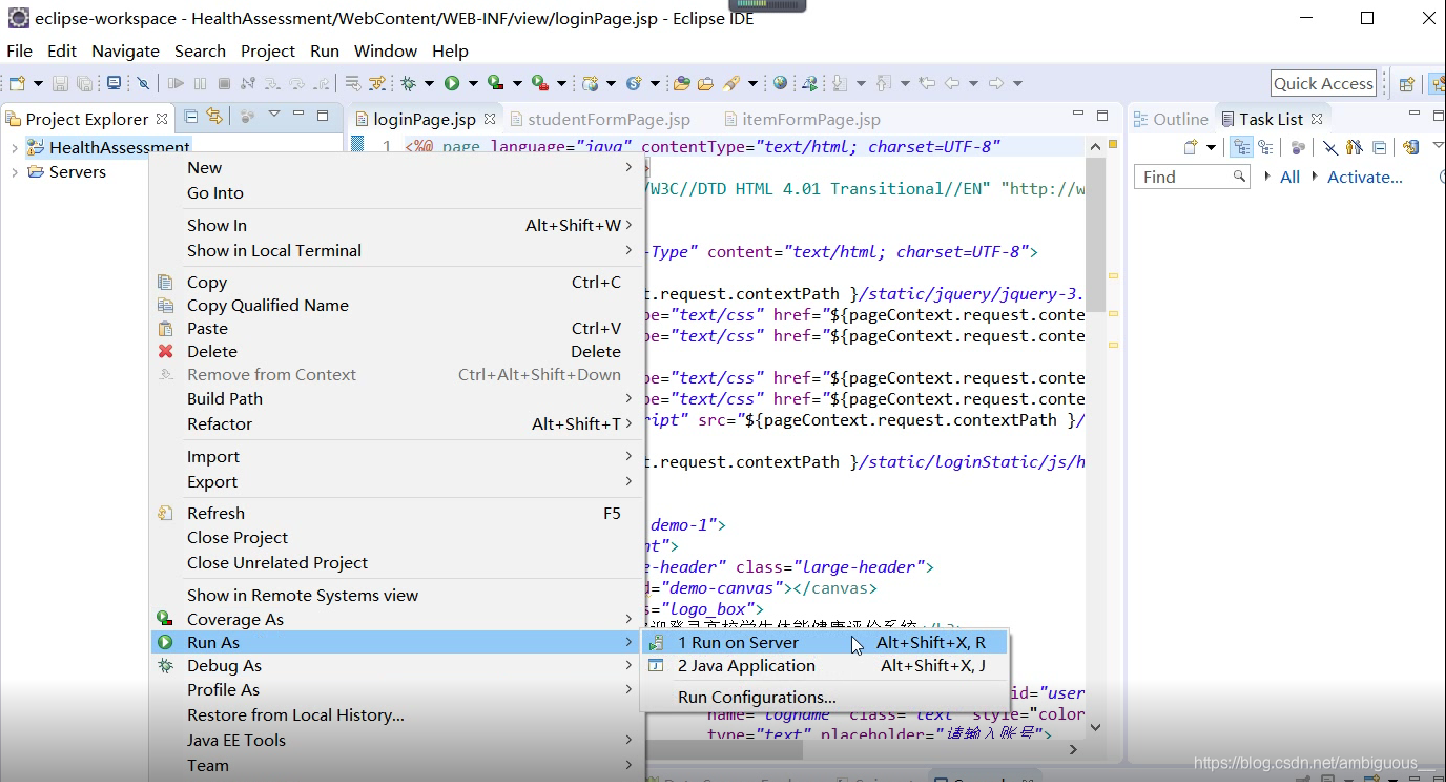Choose 2 Java Application in the submenu
The height and width of the screenshot is (782, 1446).
coord(824,666)
